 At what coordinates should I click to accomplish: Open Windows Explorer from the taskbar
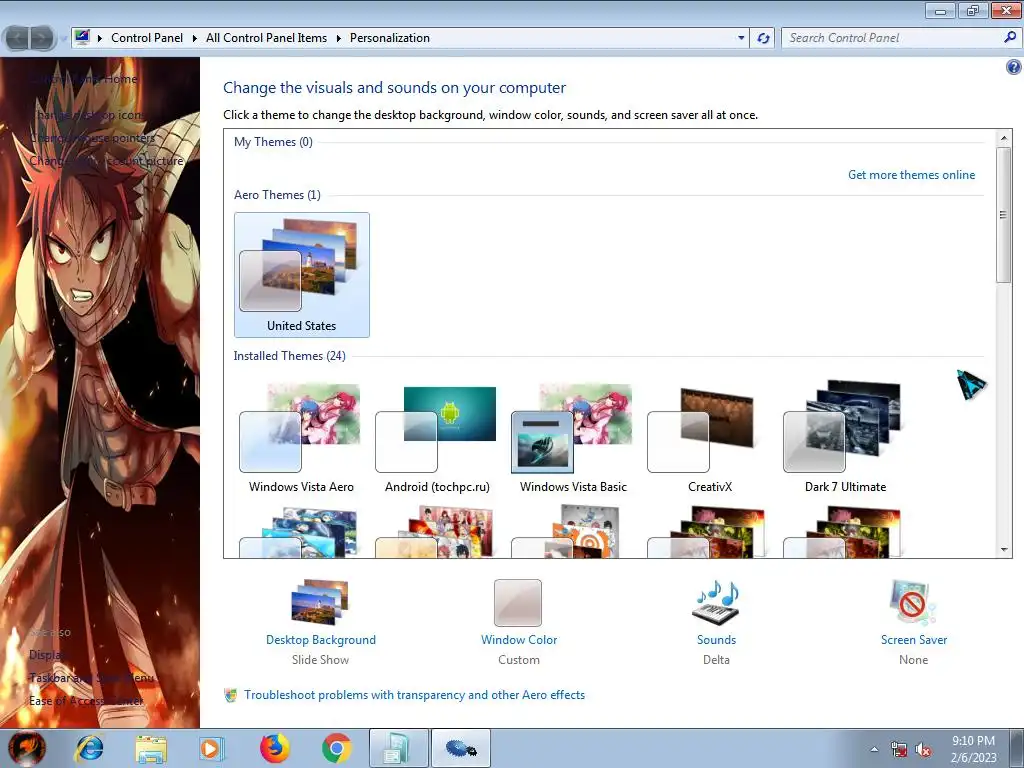[151, 748]
